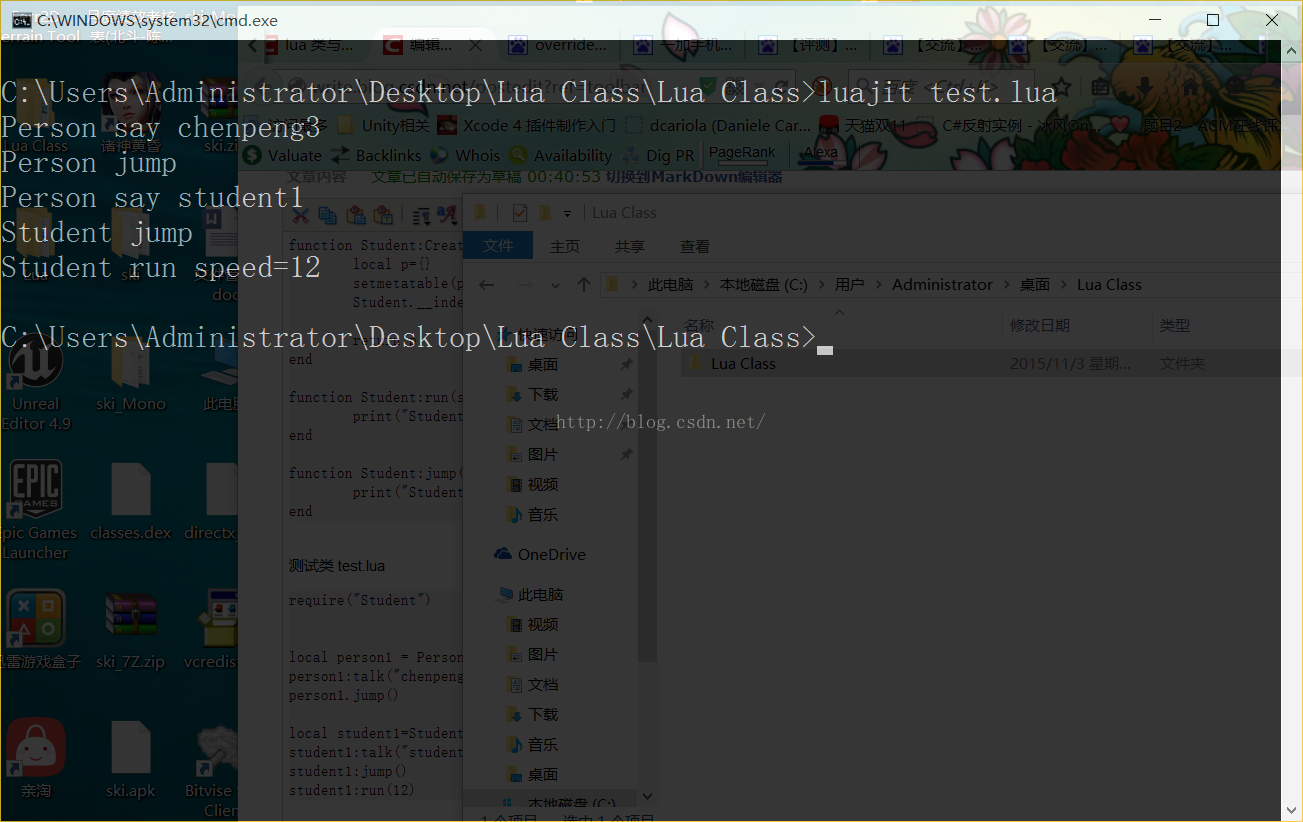The width and height of the screenshot is (1303, 822).
Task: Open Unity相关 bookmark folder
Action: (x=385, y=126)
